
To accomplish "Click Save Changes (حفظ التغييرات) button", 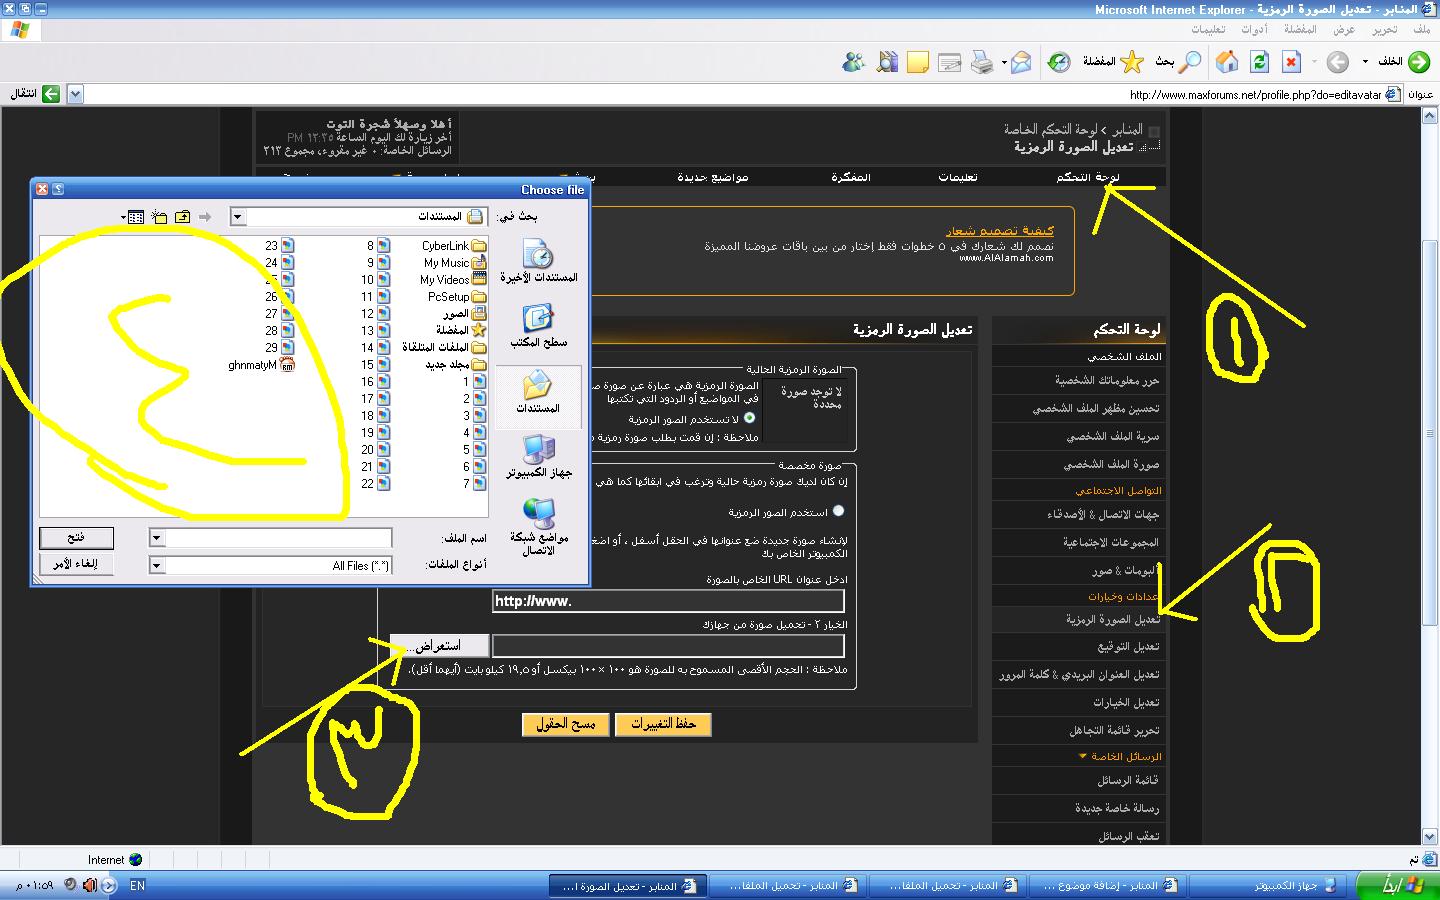I will [x=663, y=724].
